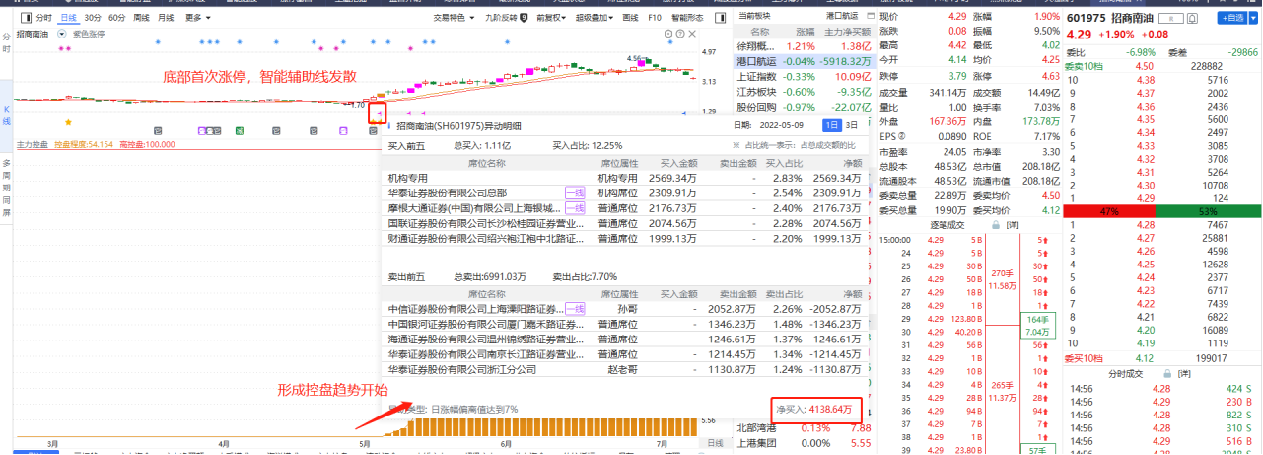The image size is (1263, 455).
Task: Expand the circled arrow next to 招商南油
Action: tap(63, 34)
